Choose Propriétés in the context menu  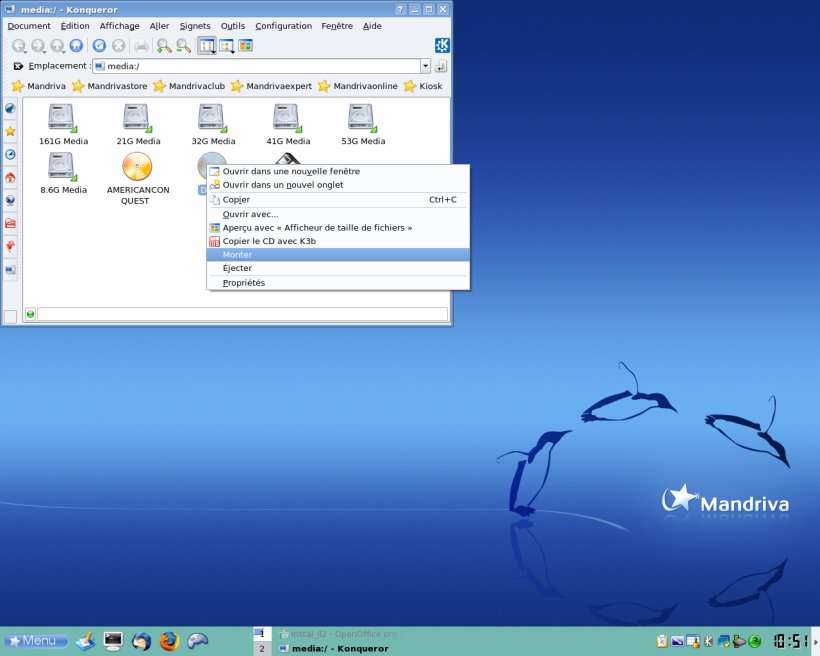338,282
